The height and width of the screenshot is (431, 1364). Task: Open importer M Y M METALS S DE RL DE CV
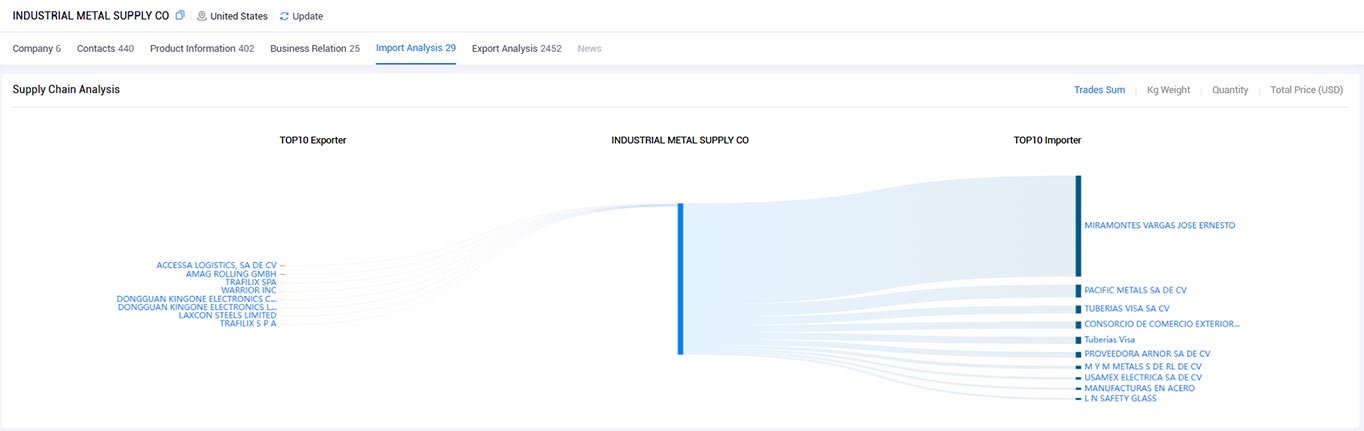click(x=1143, y=367)
